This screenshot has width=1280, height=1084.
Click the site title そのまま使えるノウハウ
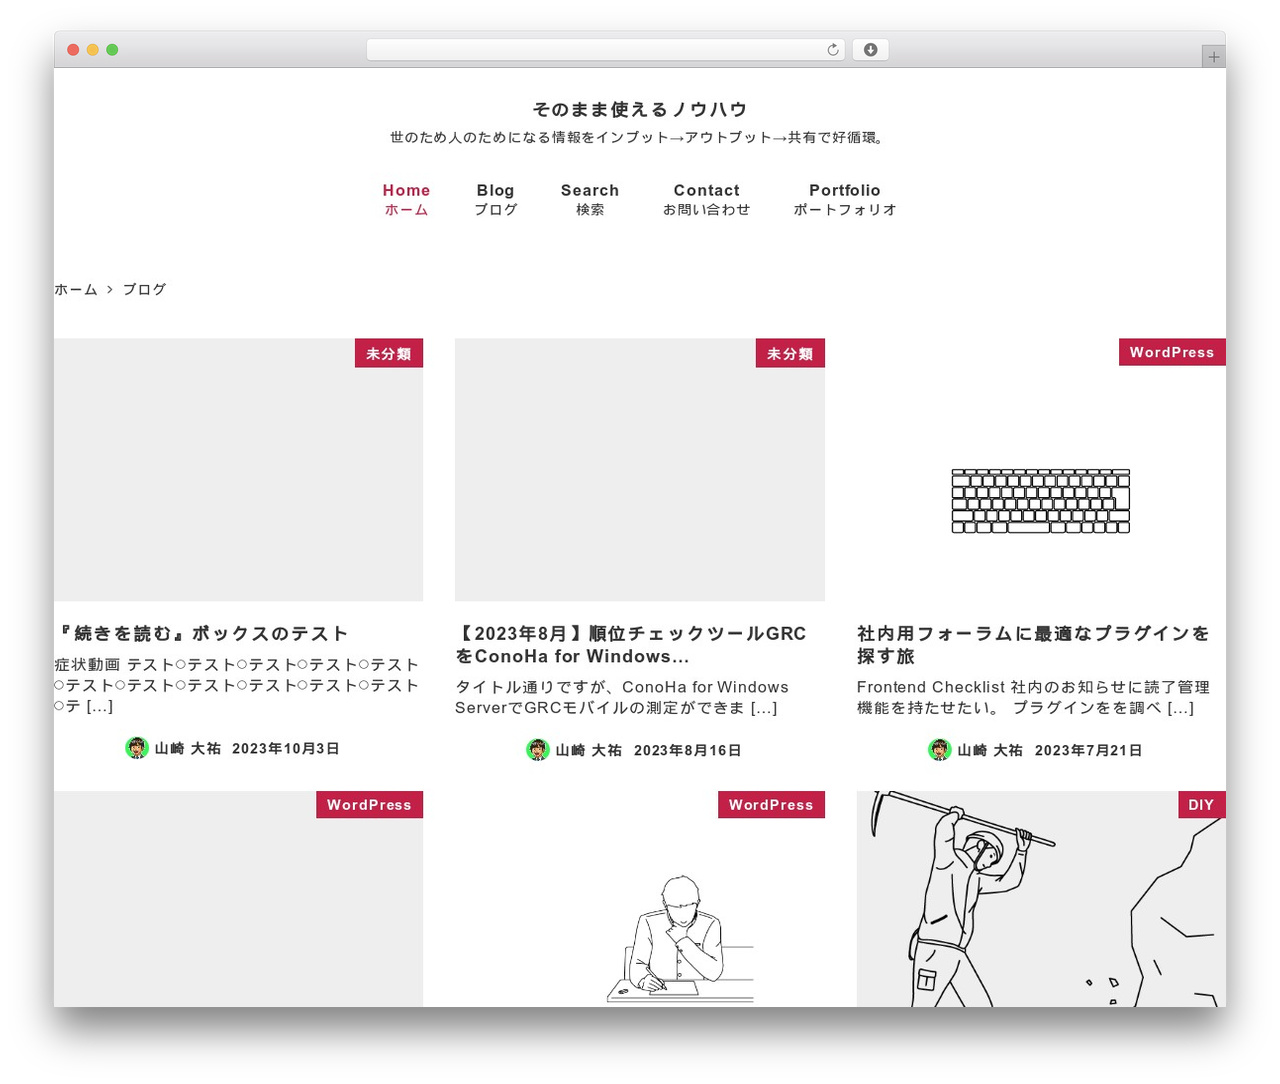(640, 109)
